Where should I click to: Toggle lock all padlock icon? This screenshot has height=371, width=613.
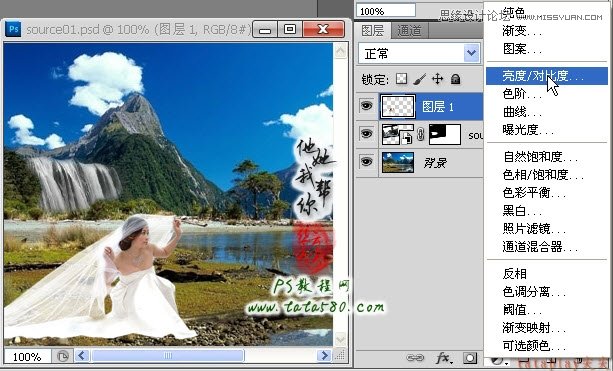[455, 79]
